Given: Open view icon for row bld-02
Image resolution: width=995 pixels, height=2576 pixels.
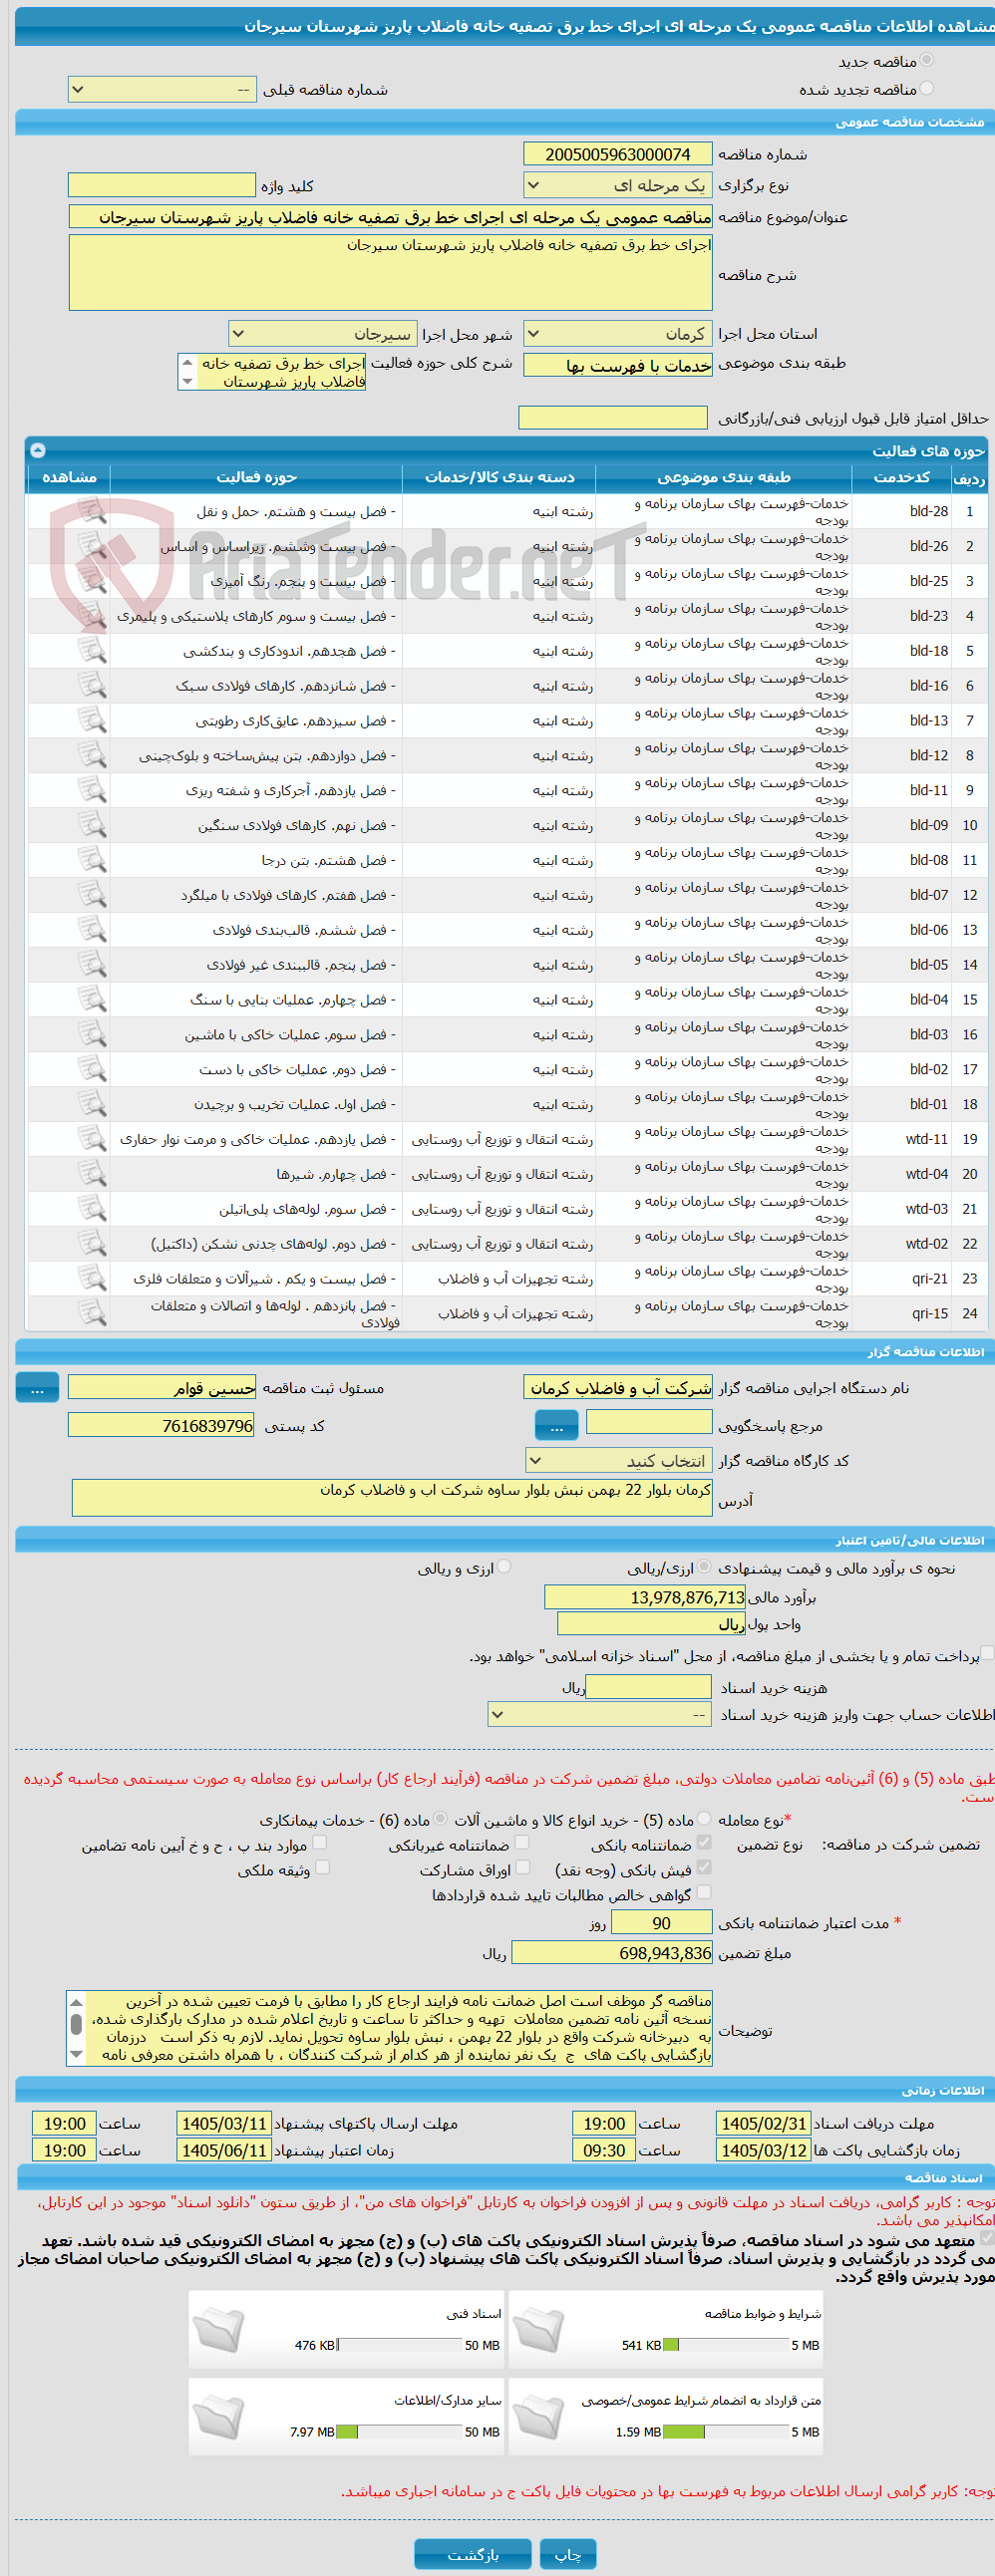Looking at the screenshot, I should (x=92, y=1069).
